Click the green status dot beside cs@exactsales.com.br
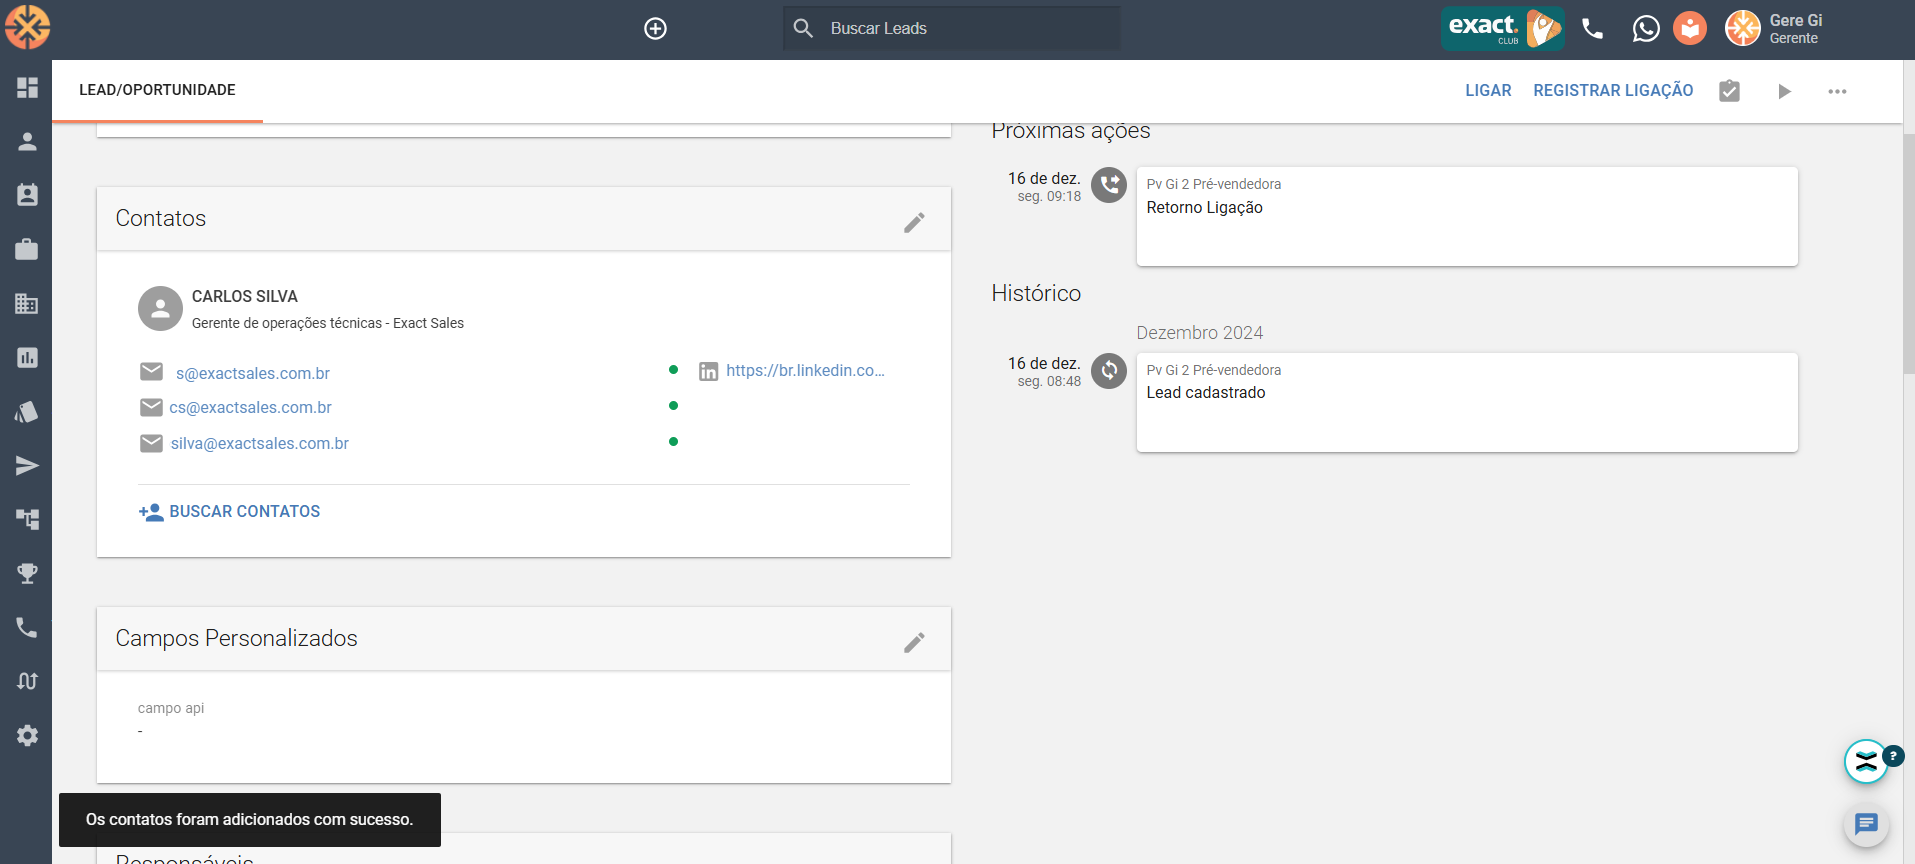Viewport: 1915px width, 864px height. (673, 406)
